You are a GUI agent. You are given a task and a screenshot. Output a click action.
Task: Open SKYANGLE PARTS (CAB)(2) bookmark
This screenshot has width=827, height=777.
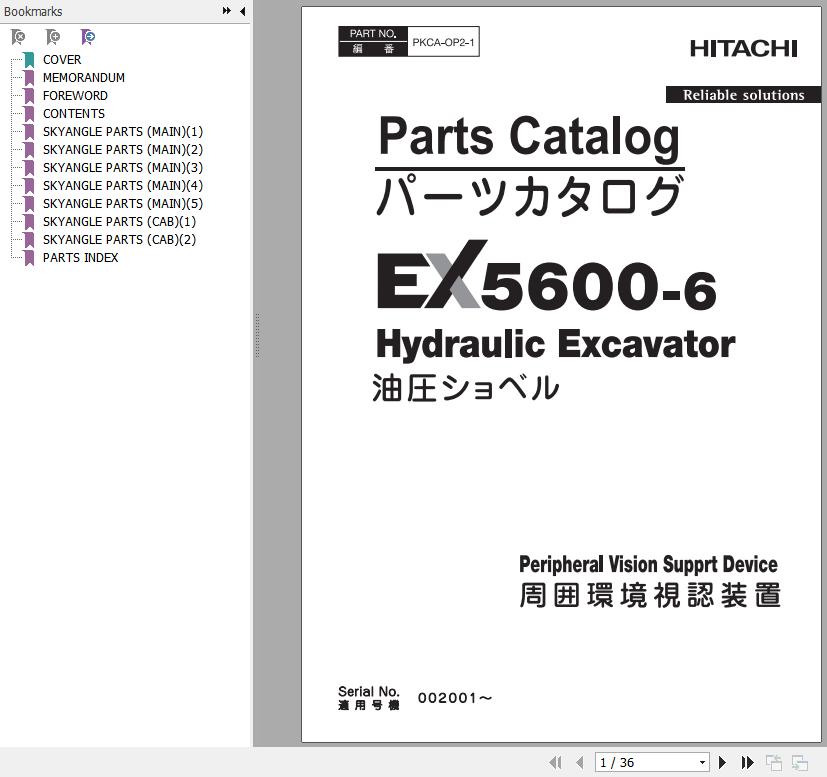coord(119,239)
